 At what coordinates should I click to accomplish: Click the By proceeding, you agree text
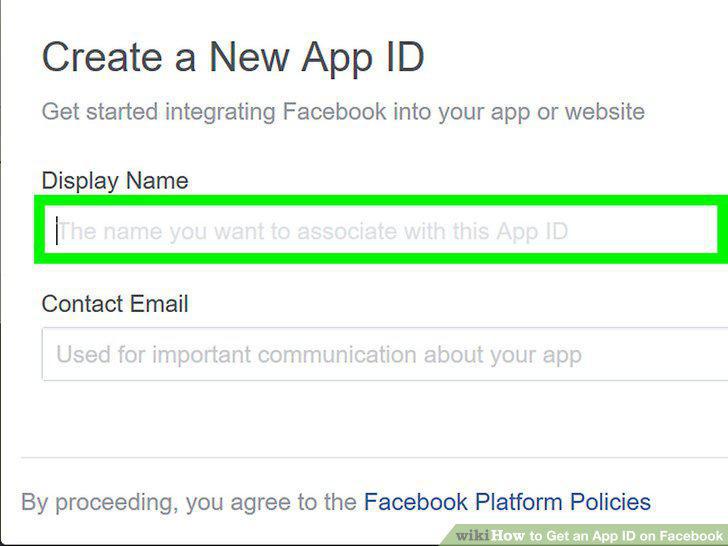pyautogui.click(x=188, y=502)
